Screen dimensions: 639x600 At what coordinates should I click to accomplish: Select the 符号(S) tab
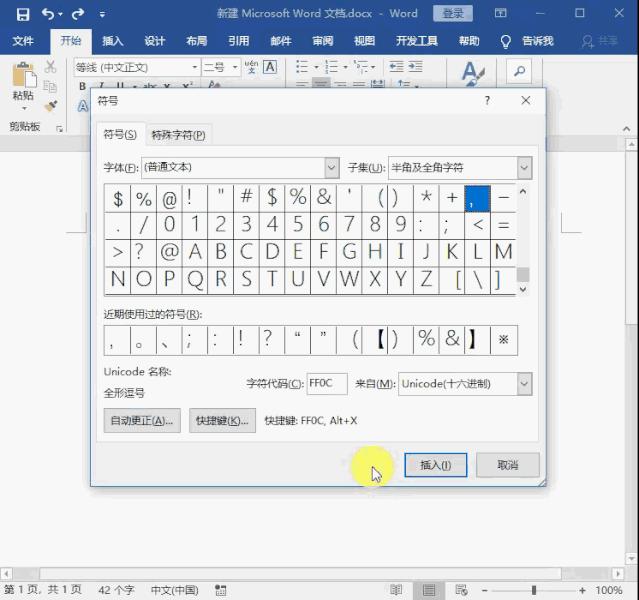120,134
